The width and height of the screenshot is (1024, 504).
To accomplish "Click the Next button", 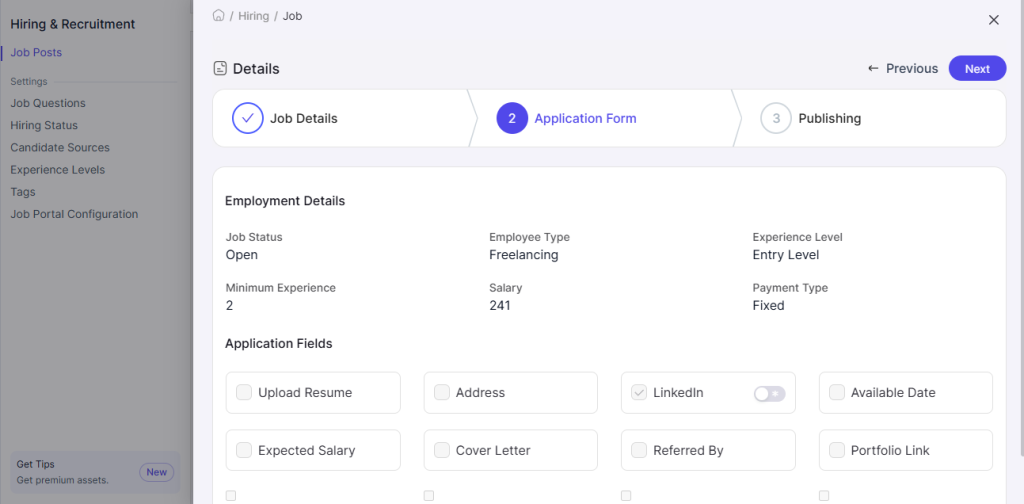I will 977,69.
